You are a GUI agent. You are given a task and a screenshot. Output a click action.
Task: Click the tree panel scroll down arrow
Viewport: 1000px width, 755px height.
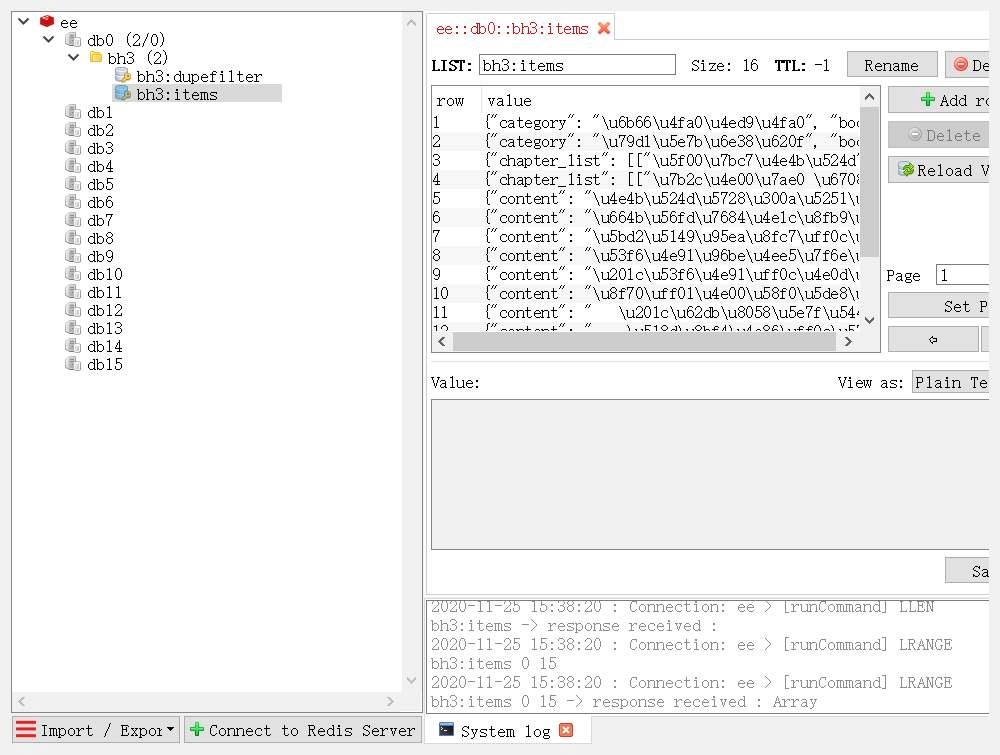pos(411,680)
